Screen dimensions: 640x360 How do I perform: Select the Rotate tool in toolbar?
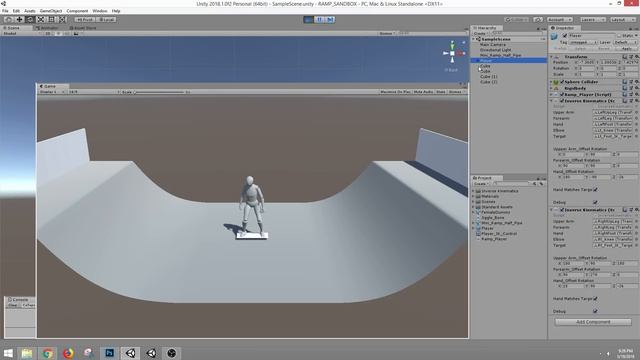pyautogui.click(x=30, y=20)
